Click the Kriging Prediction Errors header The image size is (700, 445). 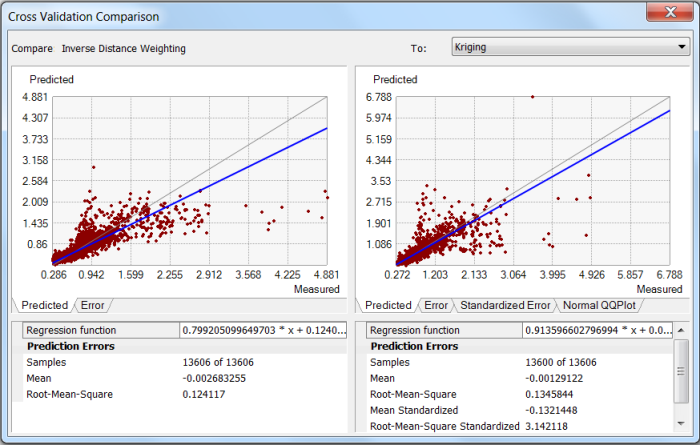coord(414,346)
